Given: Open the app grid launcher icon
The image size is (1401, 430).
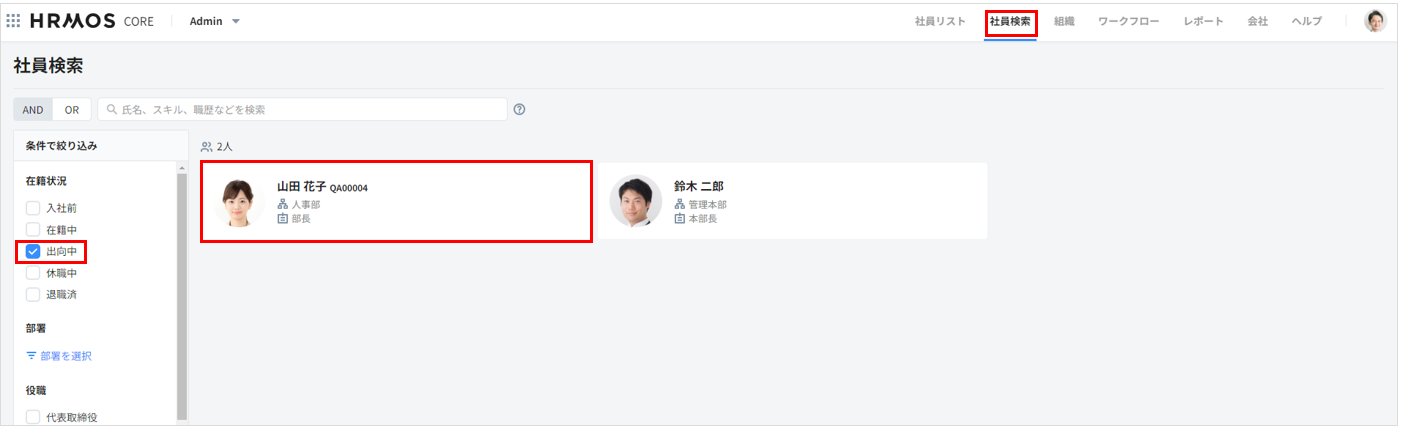Looking at the screenshot, I should (x=13, y=21).
